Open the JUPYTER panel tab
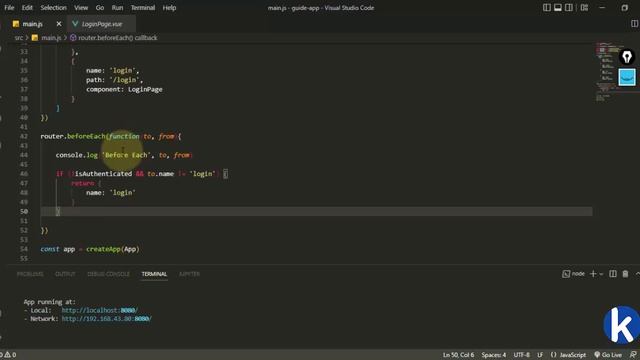 [x=189, y=274]
